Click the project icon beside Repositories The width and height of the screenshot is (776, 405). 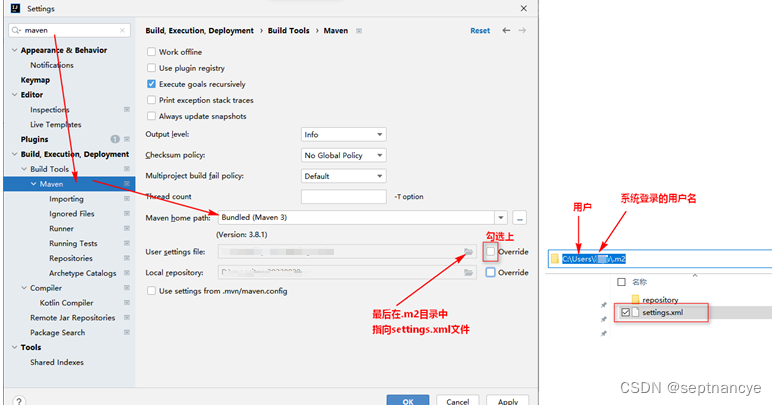(x=127, y=258)
